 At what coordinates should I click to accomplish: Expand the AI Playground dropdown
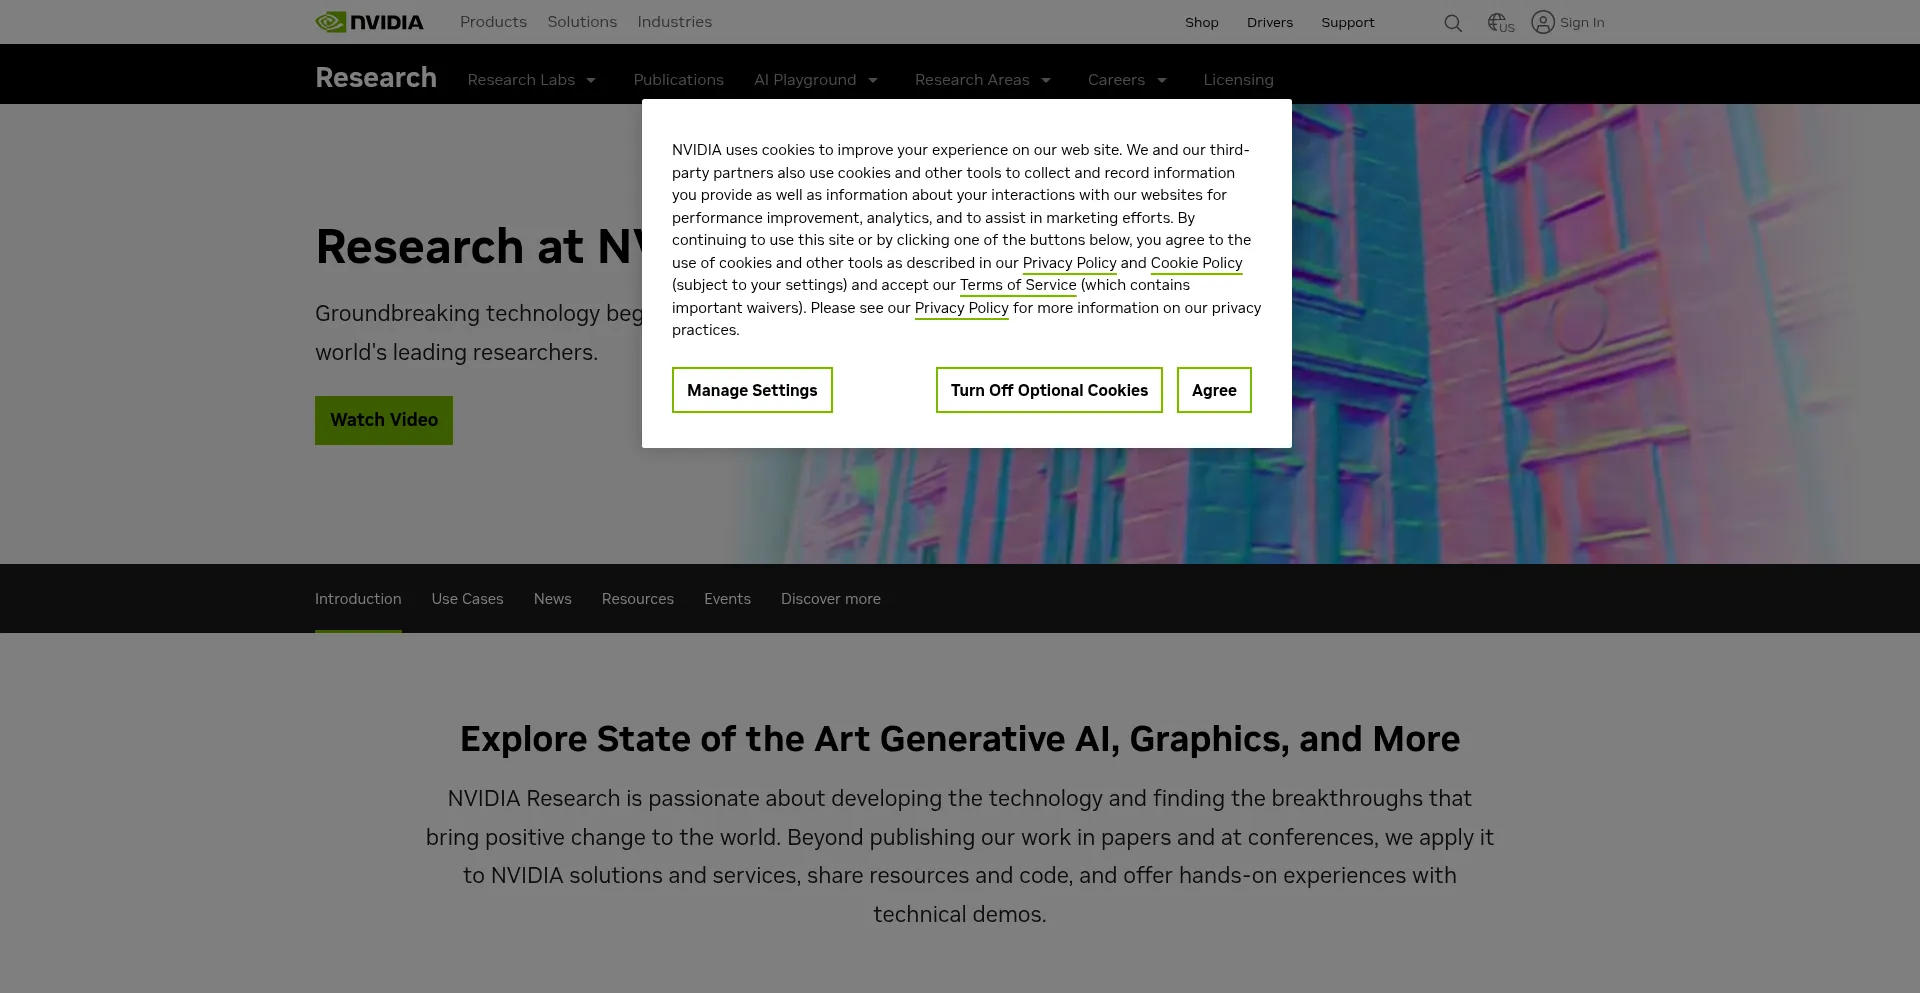point(816,80)
